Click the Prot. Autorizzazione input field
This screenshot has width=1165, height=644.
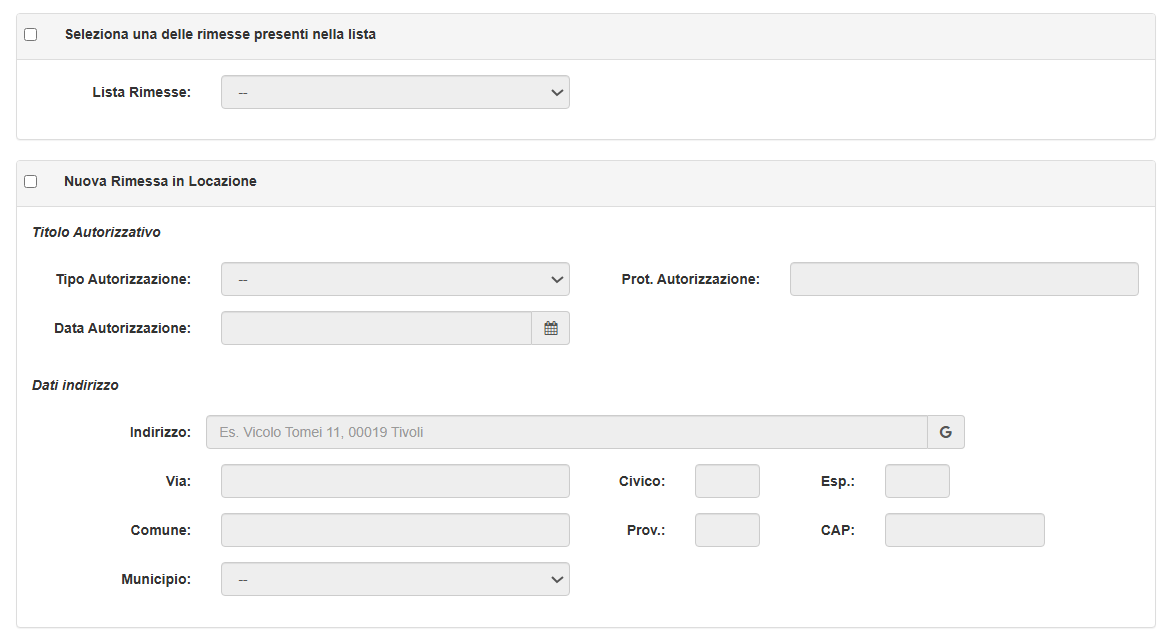tap(963, 279)
